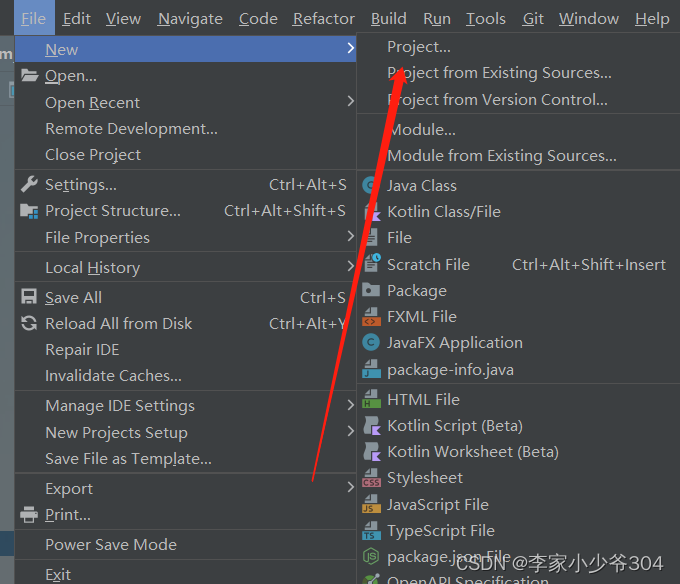
Task: Expand the Local History submenu arrow
Action: point(350,266)
